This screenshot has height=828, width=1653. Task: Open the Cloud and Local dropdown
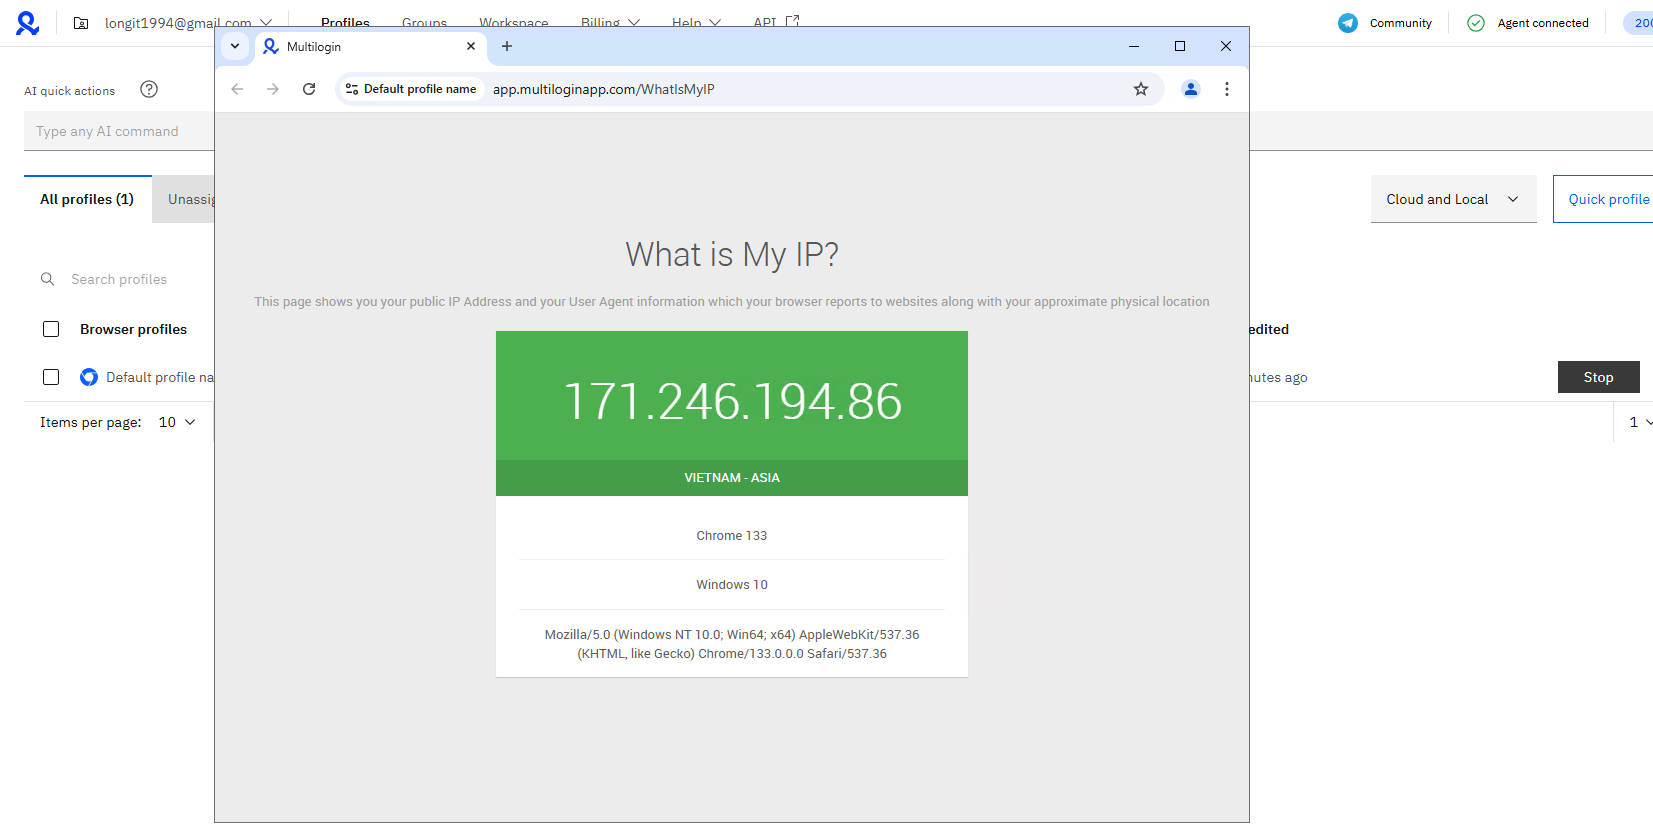(1453, 199)
